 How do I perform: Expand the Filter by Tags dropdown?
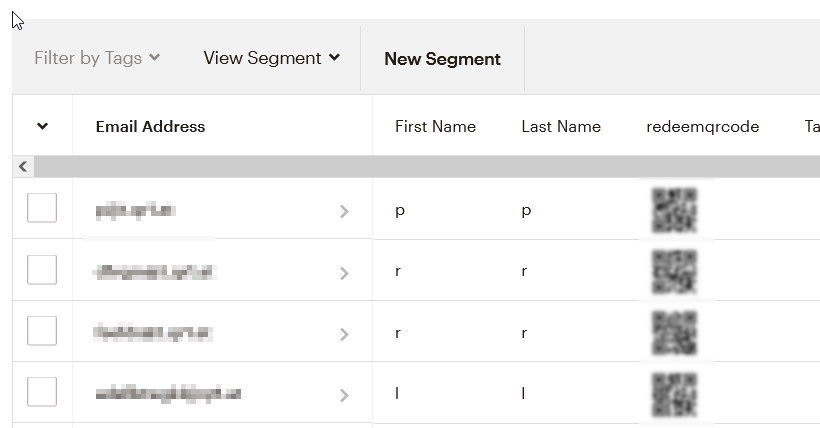click(97, 58)
